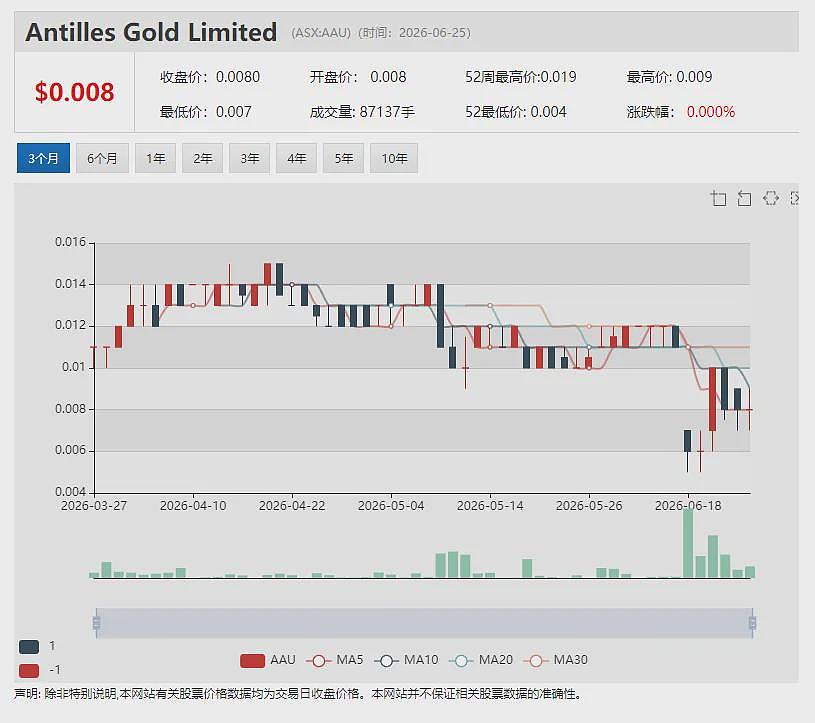Image resolution: width=815 pixels, height=723 pixels.
Task: Click the 最高价 0.009 value
Action: tap(694, 77)
